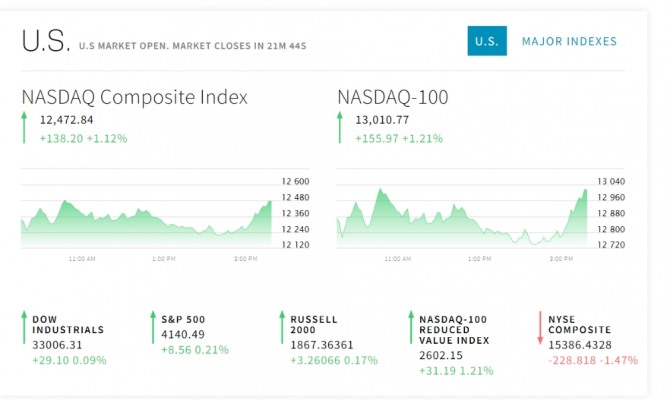Viewport: 670px width, 400px height.
Task: Open the NASDAQ-100 title link
Action: (393, 97)
